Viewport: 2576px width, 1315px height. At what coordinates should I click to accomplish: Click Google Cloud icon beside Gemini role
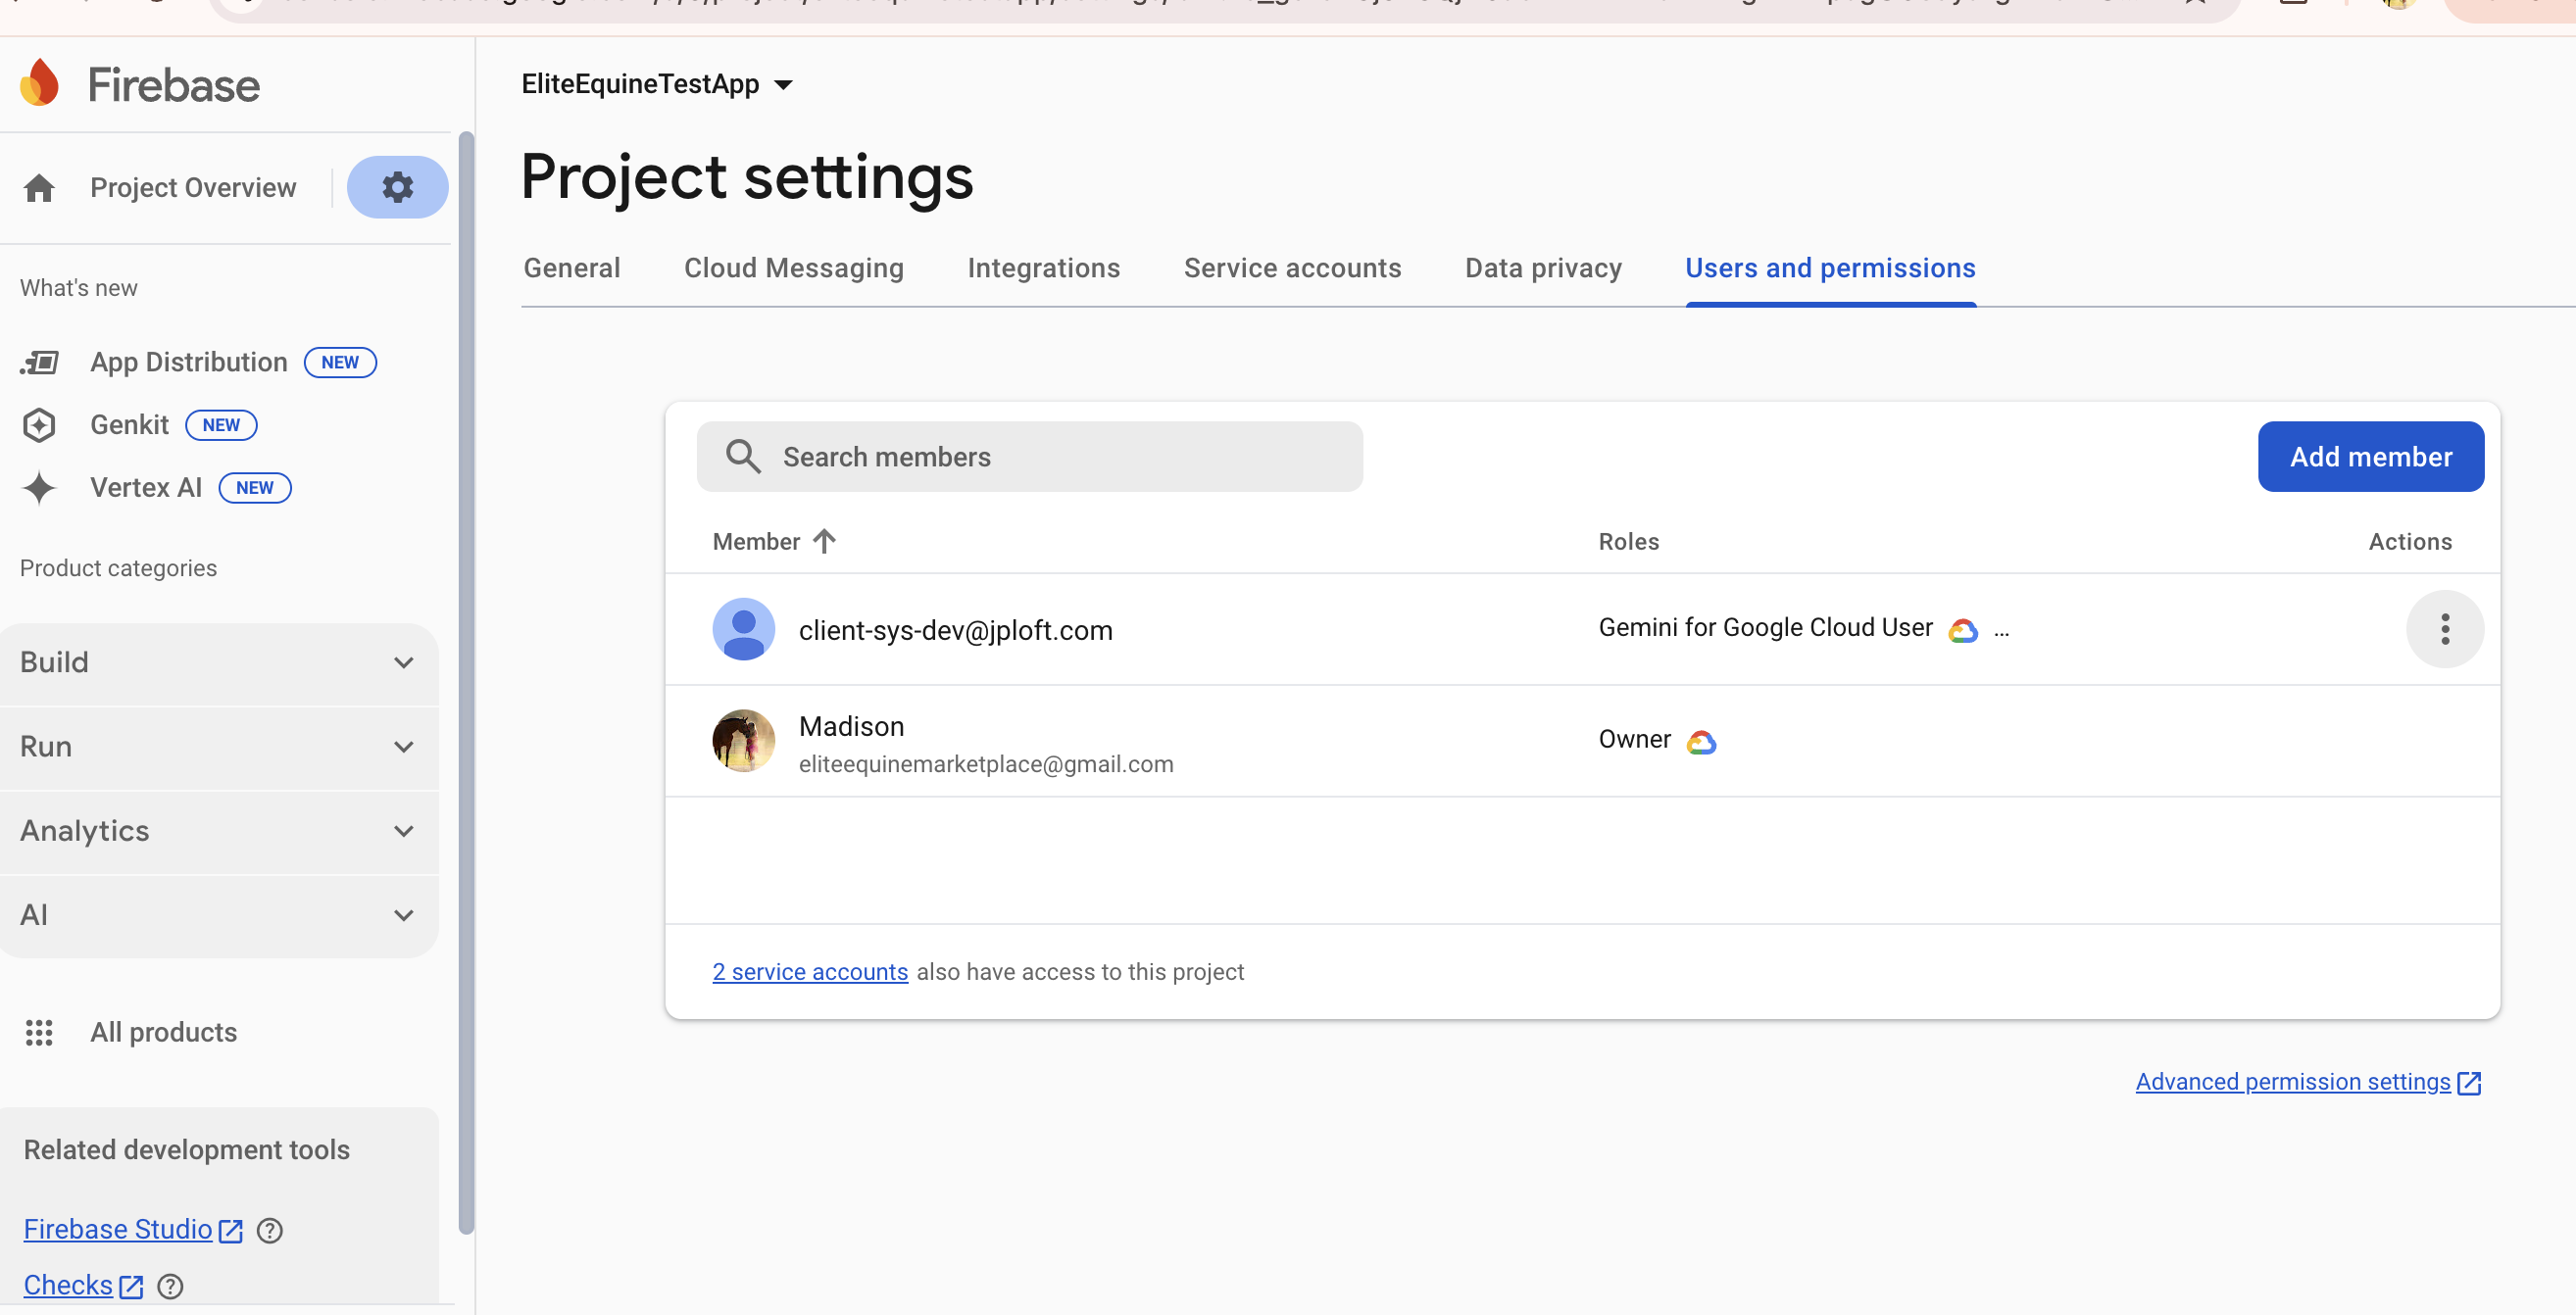[1962, 629]
